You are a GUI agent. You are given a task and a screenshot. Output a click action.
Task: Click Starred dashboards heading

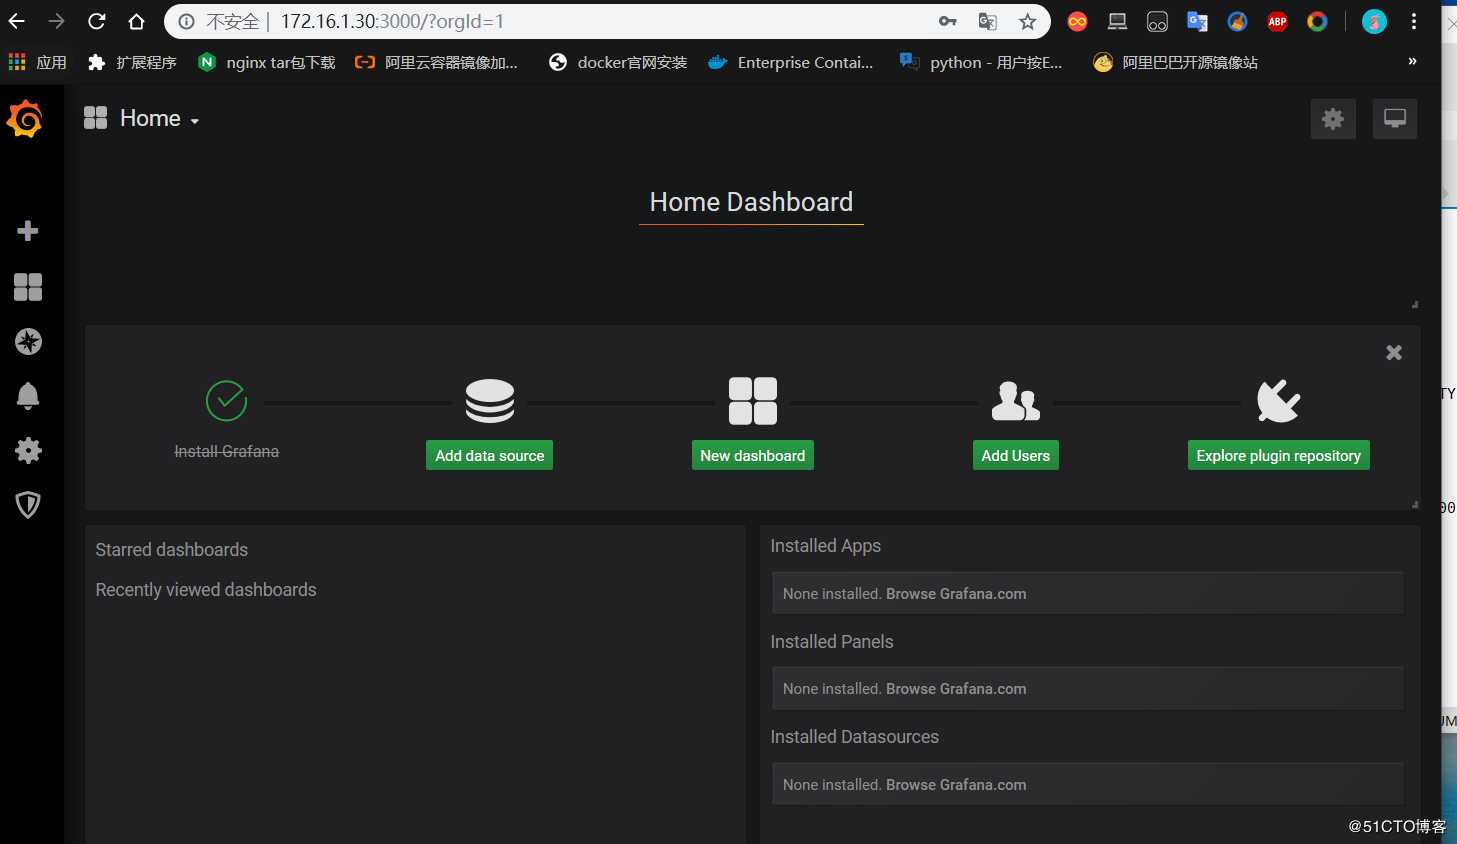[x=172, y=550]
